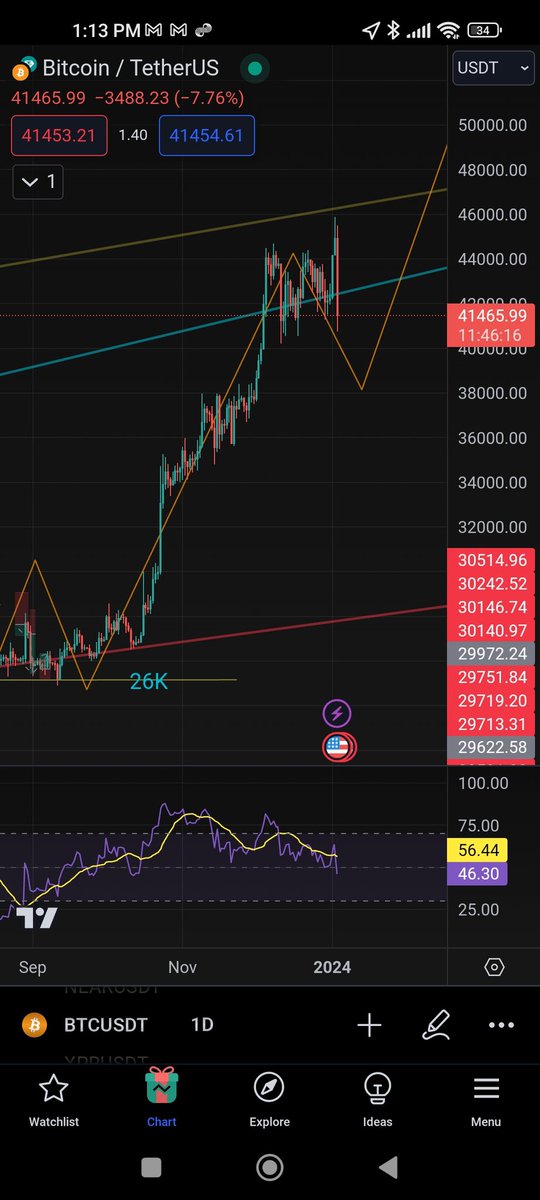Viewport: 540px width, 1200px height.
Task: Switch to the Ideas tab
Action: coord(377,1099)
